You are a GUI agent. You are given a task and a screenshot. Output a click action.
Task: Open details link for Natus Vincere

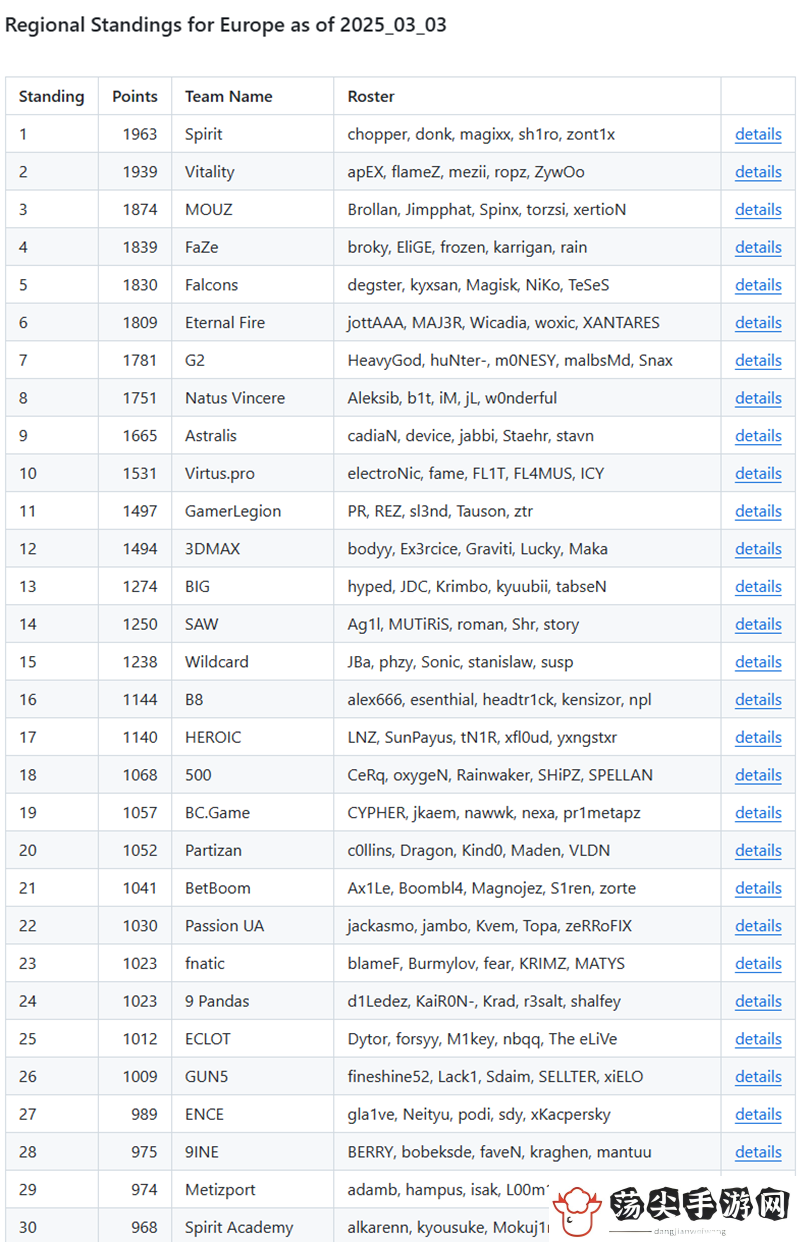click(758, 398)
